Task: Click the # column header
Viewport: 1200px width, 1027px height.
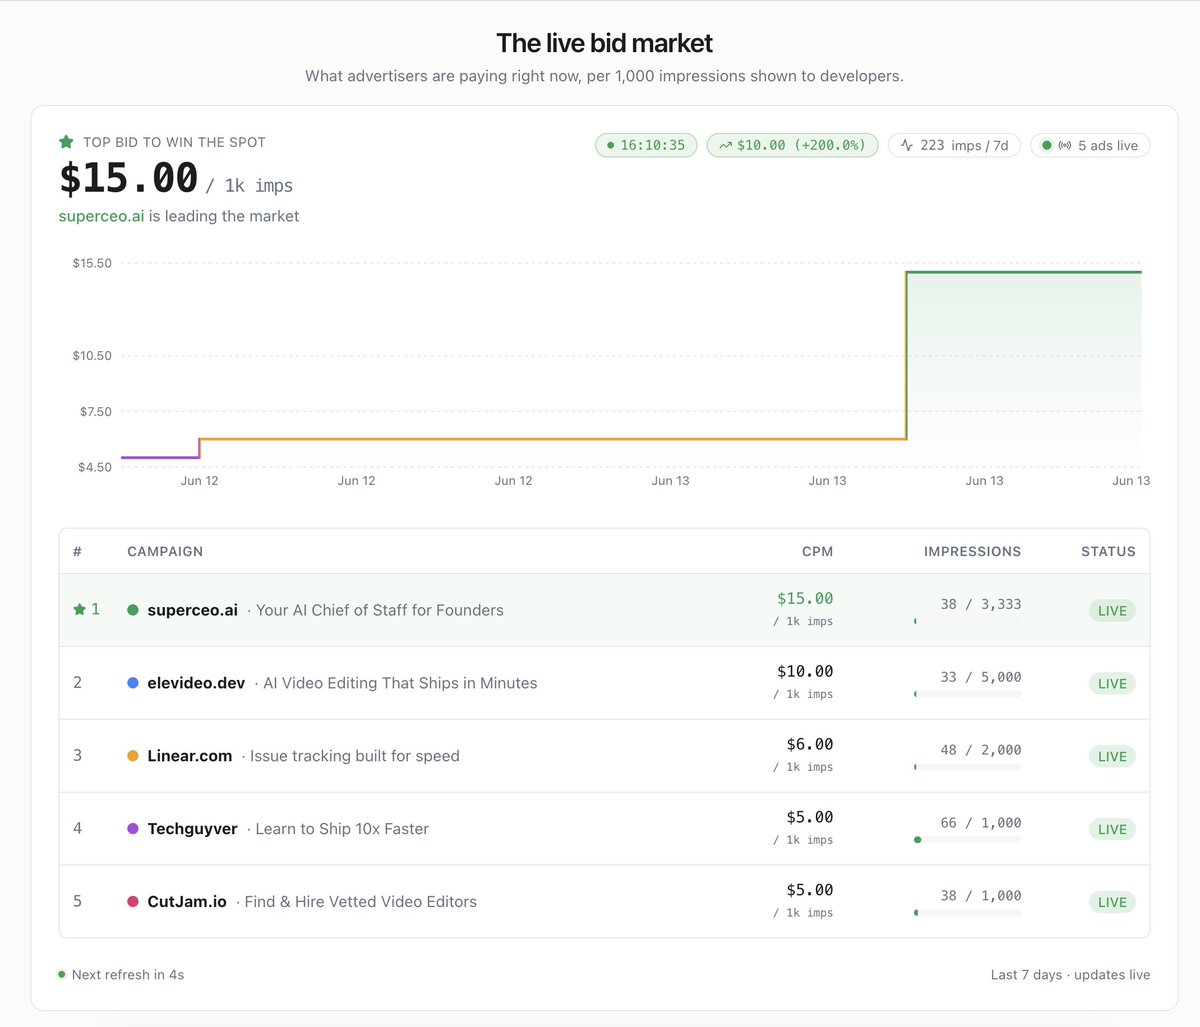Action: (77, 551)
